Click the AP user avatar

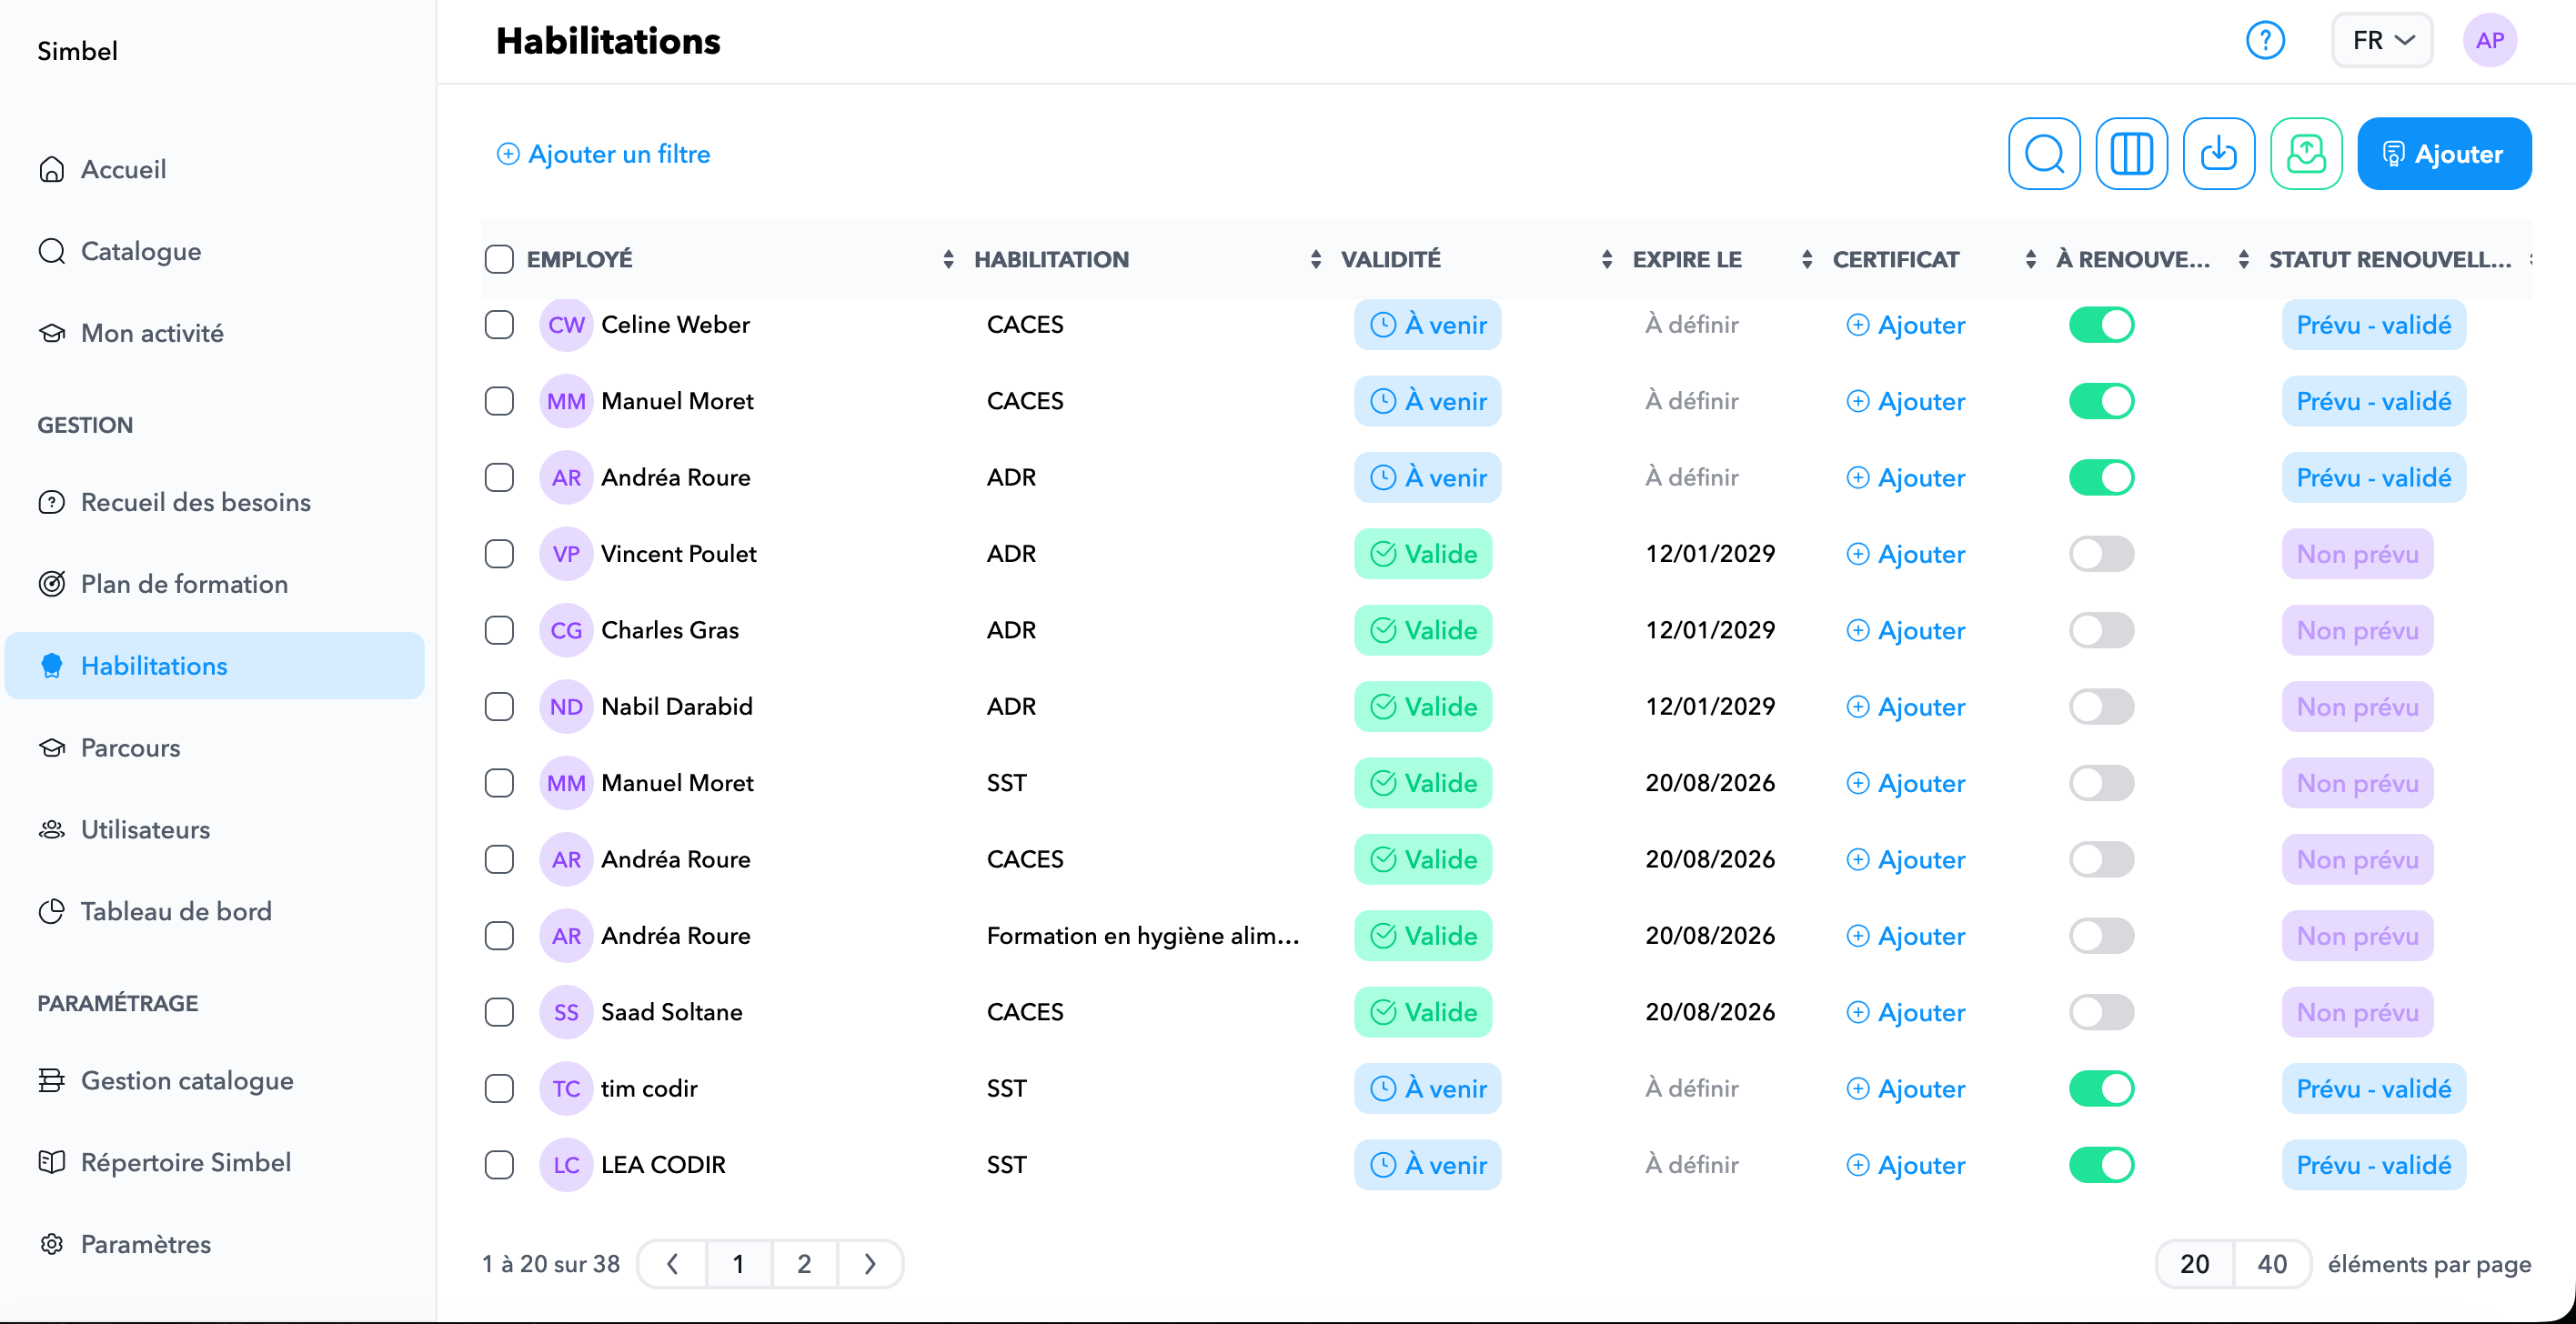tap(2489, 41)
